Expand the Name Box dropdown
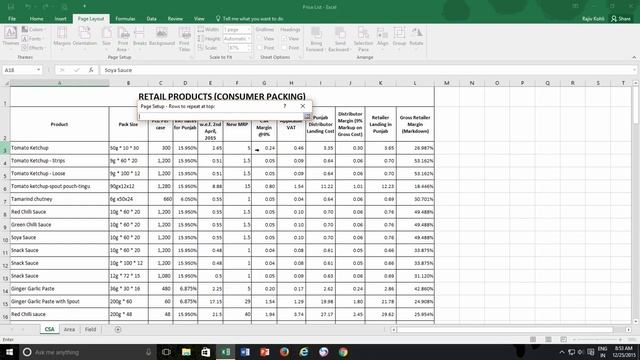This screenshot has height=360, width=640. tap(38, 70)
